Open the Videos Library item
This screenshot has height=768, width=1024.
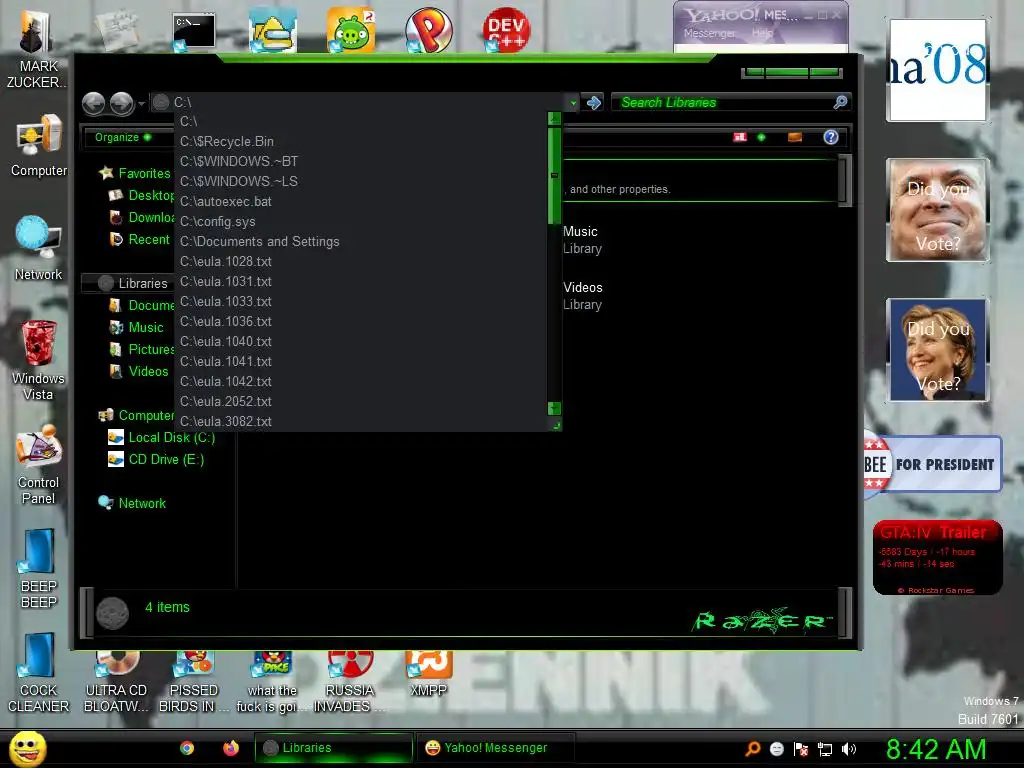click(583, 296)
